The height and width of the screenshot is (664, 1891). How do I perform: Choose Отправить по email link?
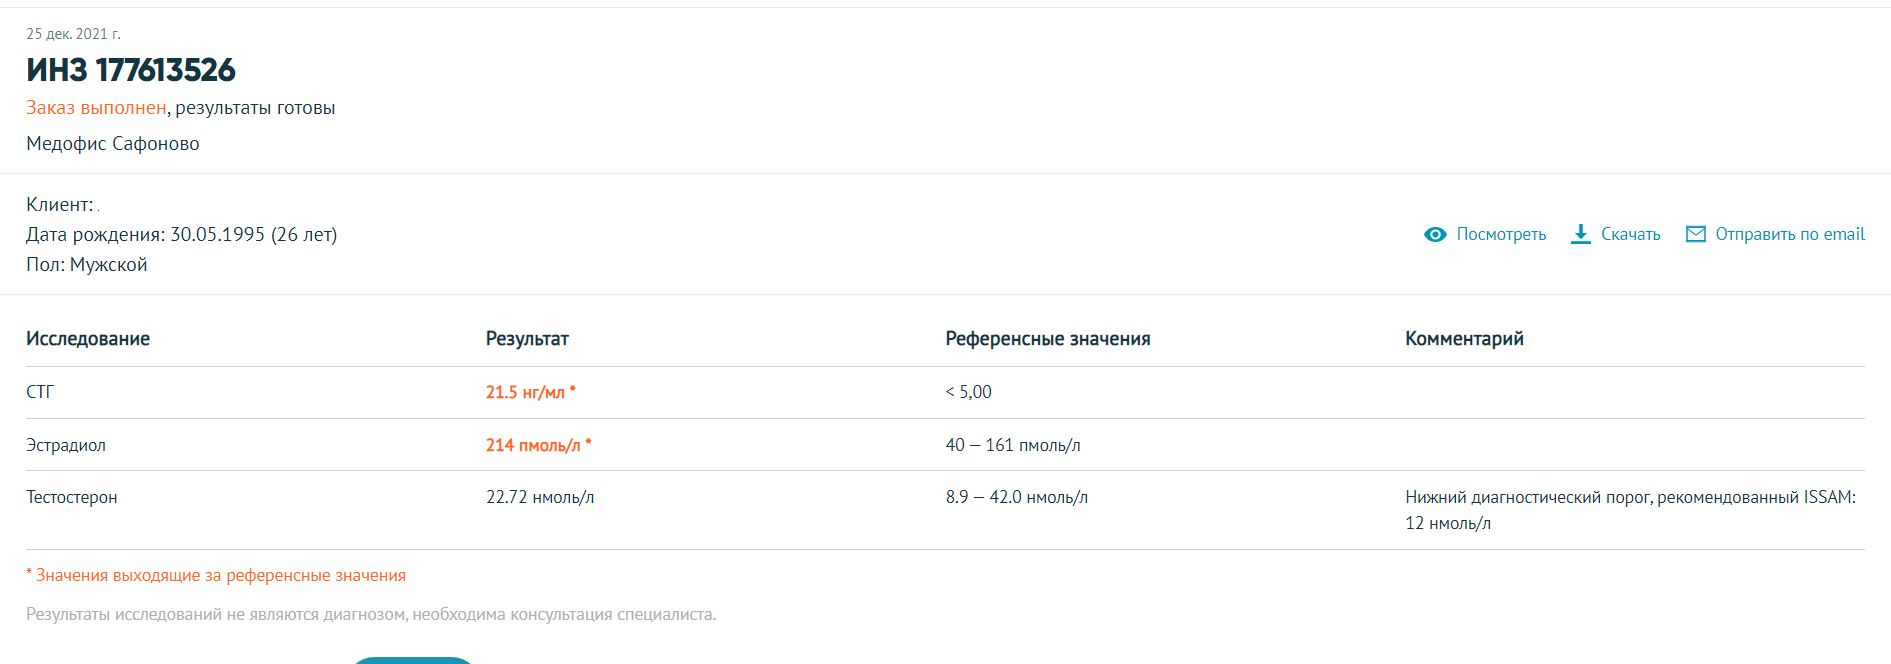tap(1789, 234)
